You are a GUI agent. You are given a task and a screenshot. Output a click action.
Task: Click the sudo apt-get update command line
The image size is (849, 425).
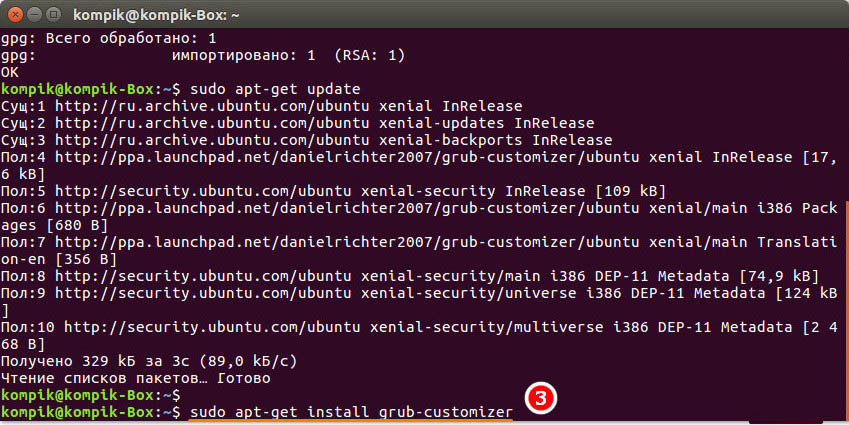tap(275, 89)
